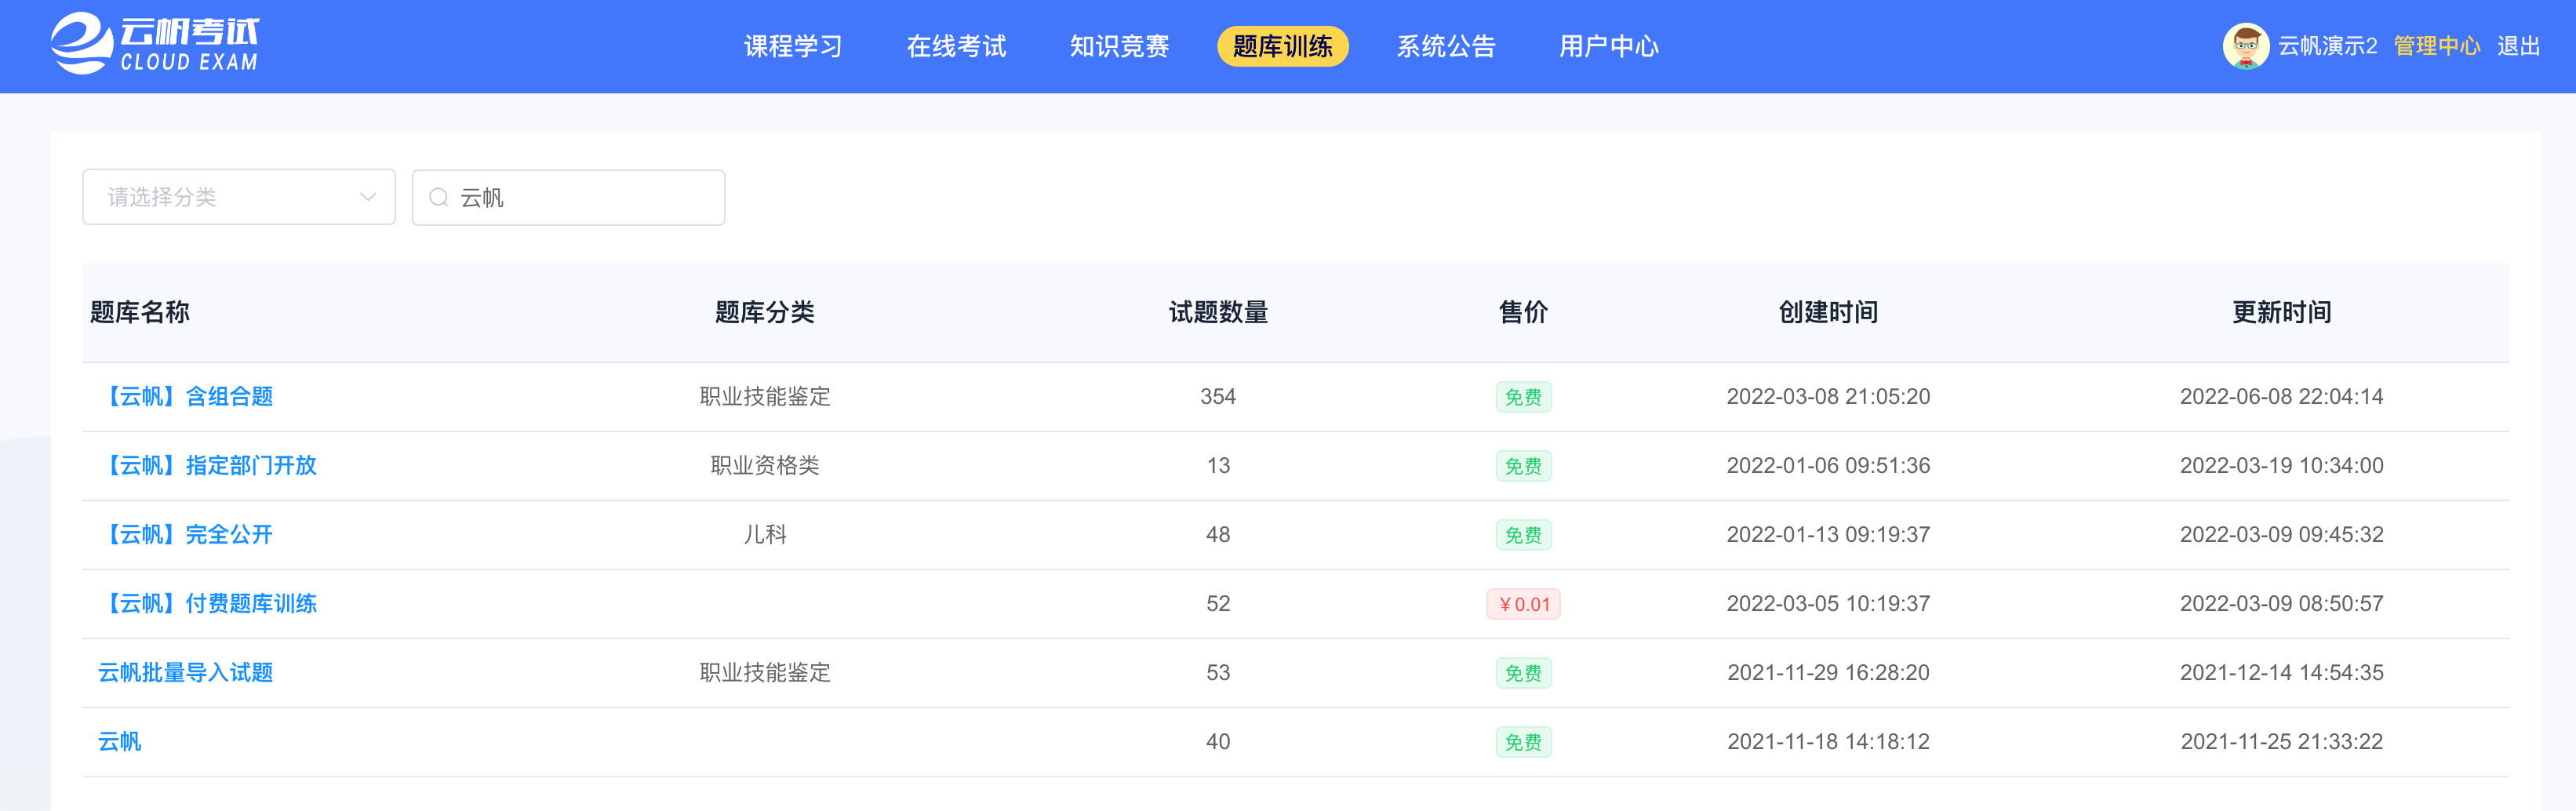Open the 在线考试 menu
Image resolution: width=2576 pixels, height=811 pixels.
tap(956, 46)
